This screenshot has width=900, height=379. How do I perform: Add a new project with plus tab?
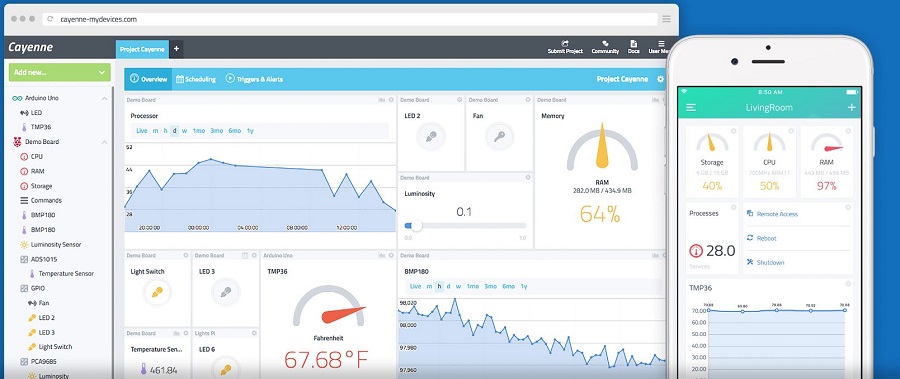coord(176,49)
